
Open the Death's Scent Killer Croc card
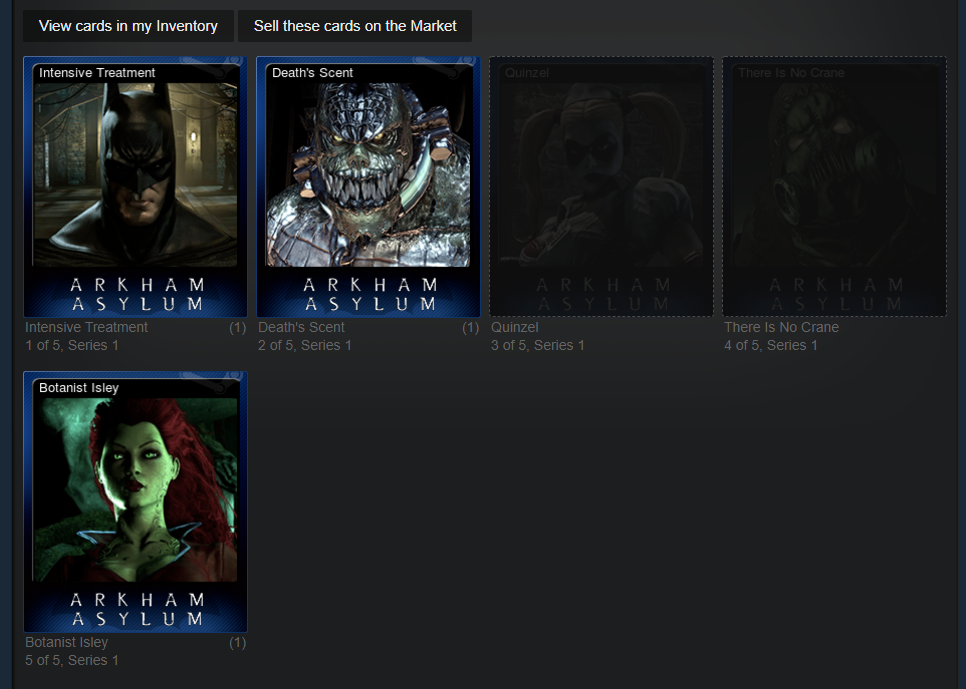point(368,187)
